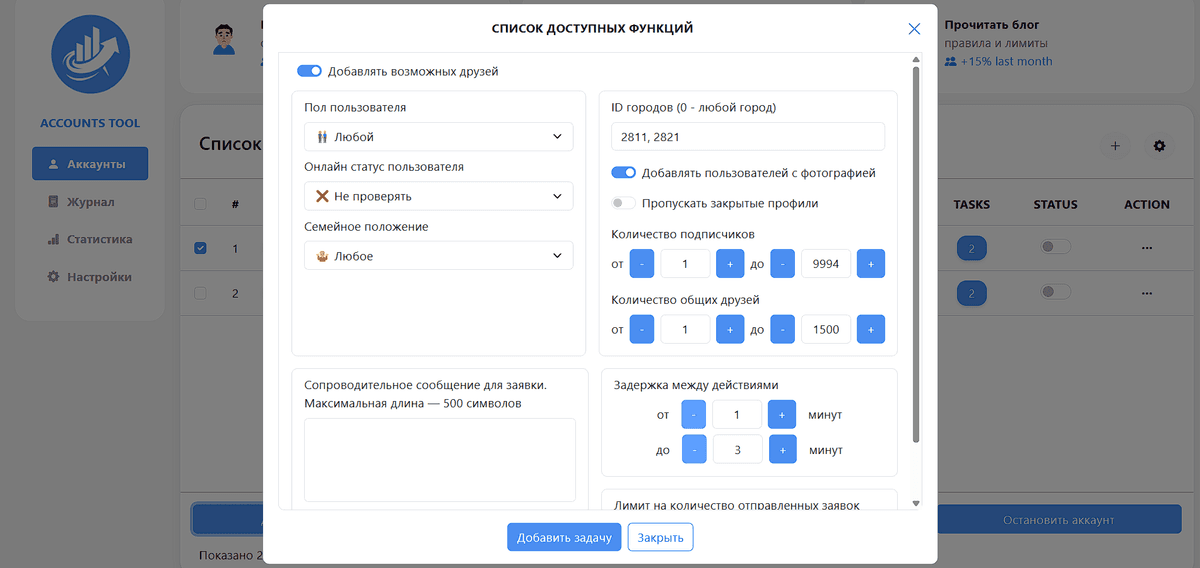Disable "Добавлять пользователей с фотографией" switch

tap(623, 173)
